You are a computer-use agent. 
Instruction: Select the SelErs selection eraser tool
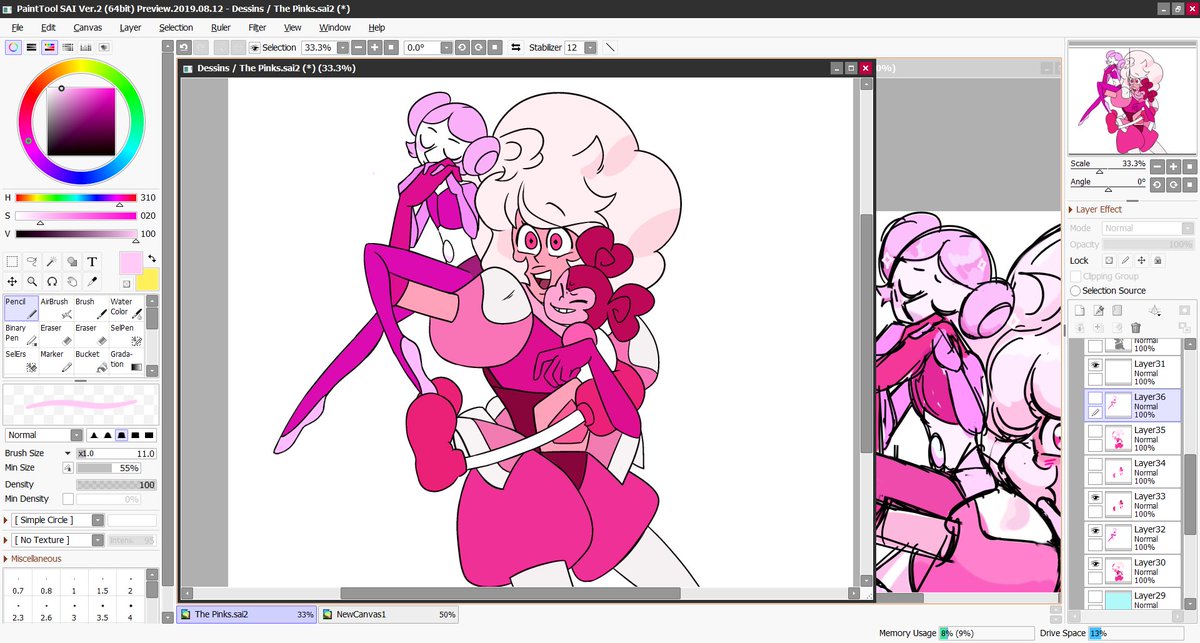pyautogui.click(x=21, y=361)
